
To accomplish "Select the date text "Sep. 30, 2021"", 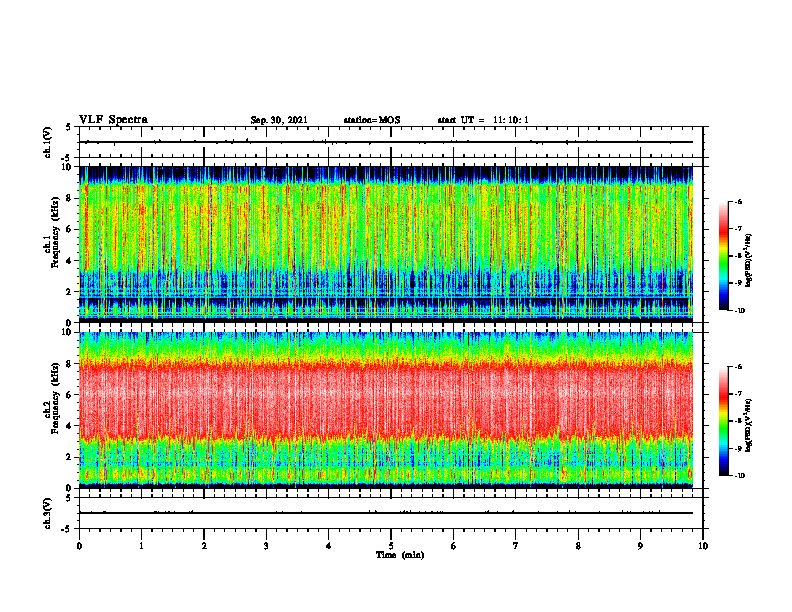I will click(x=279, y=120).
